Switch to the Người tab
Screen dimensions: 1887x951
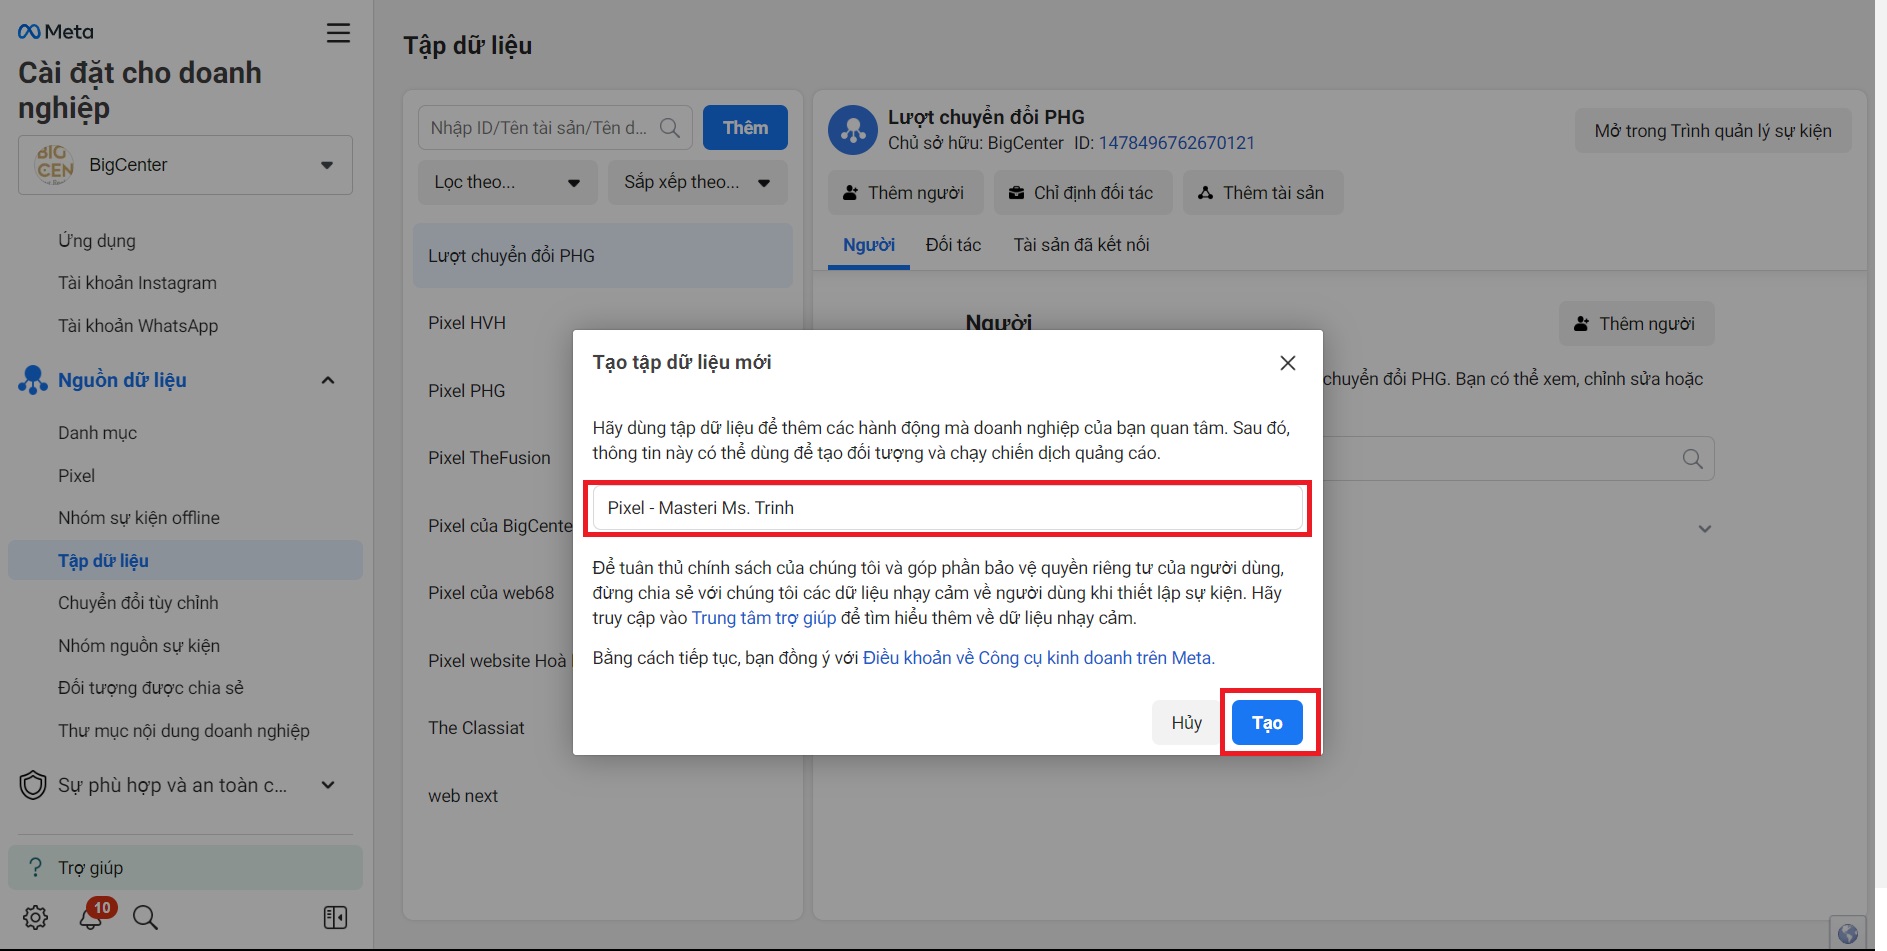(869, 245)
